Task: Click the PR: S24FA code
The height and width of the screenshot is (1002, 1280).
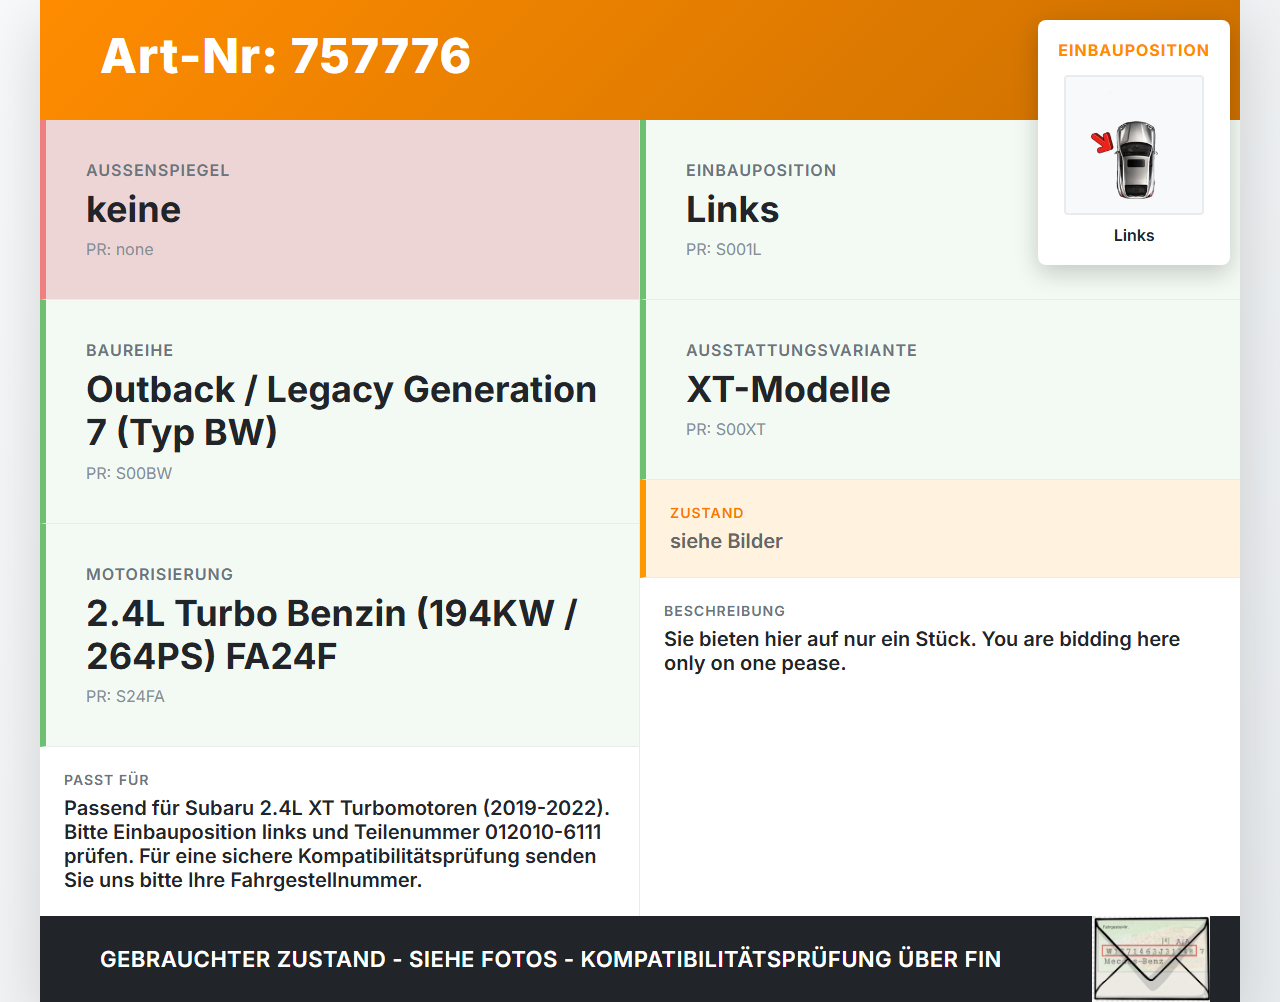Action: pos(125,697)
